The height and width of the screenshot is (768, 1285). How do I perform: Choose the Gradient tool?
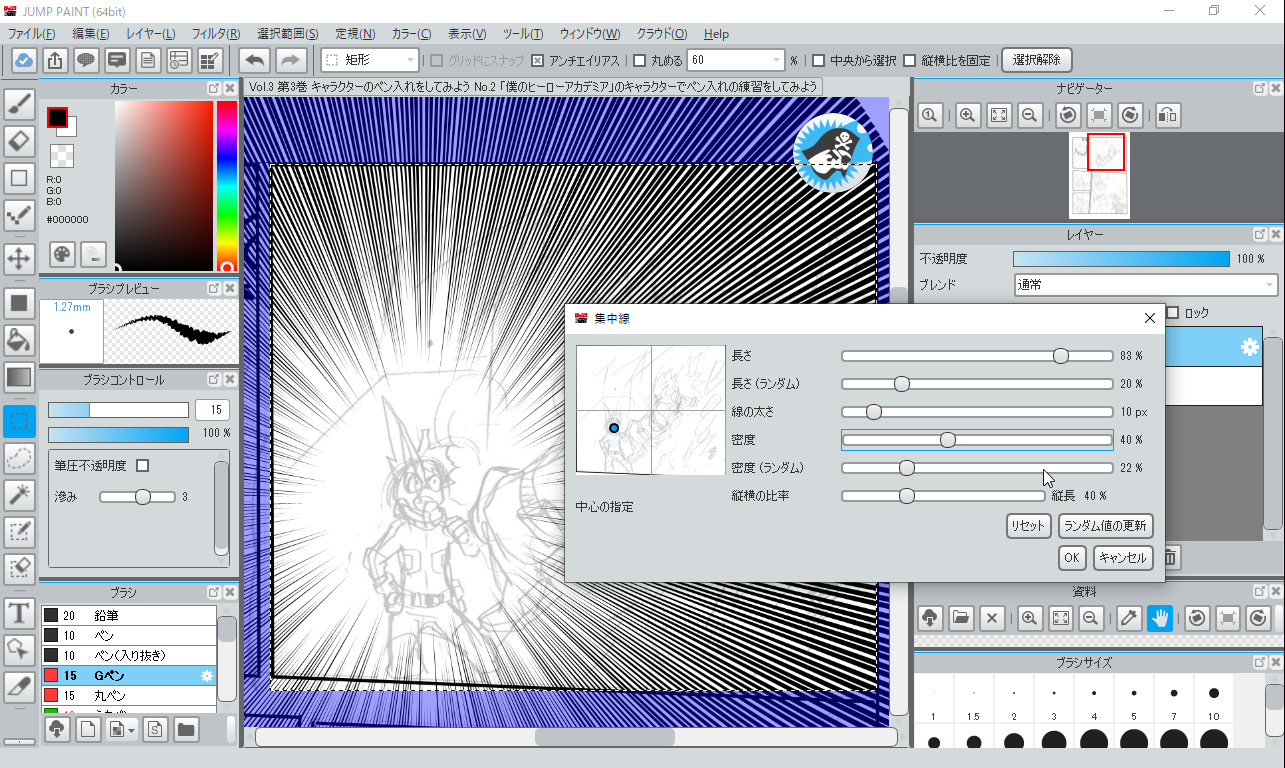tap(19, 377)
